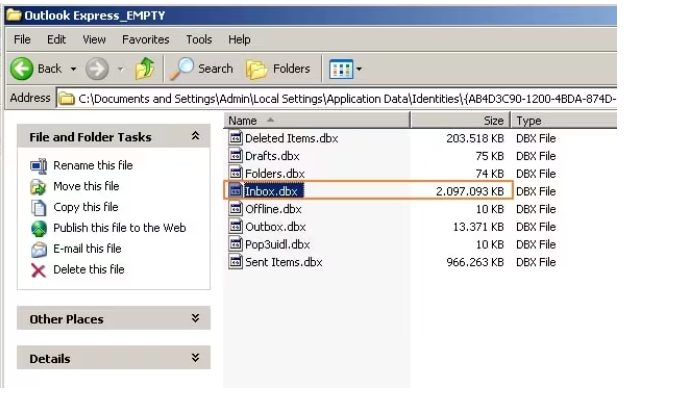
Task: Click the 13.371 KB size value
Action: coord(478,227)
